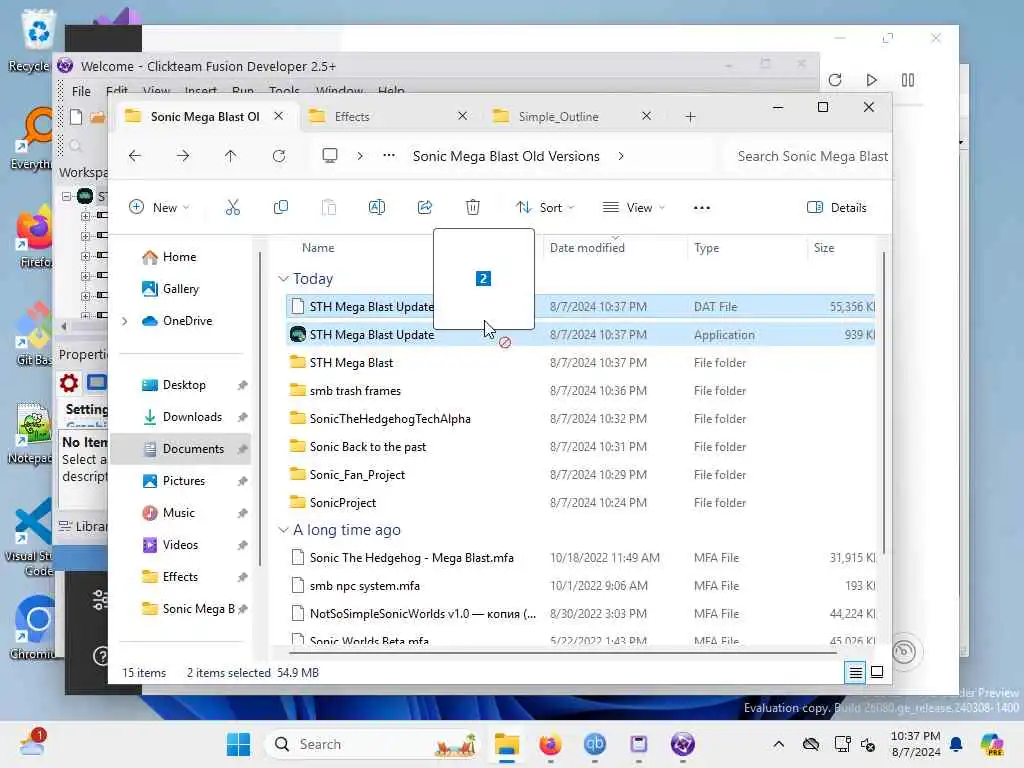Click the This PC monitor icon in address bar
Viewport: 1024px width, 768px height.
pos(330,155)
